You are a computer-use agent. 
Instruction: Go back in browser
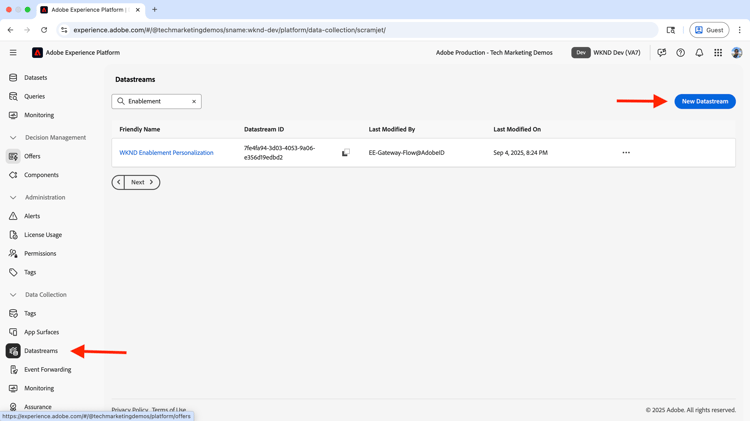click(x=11, y=30)
